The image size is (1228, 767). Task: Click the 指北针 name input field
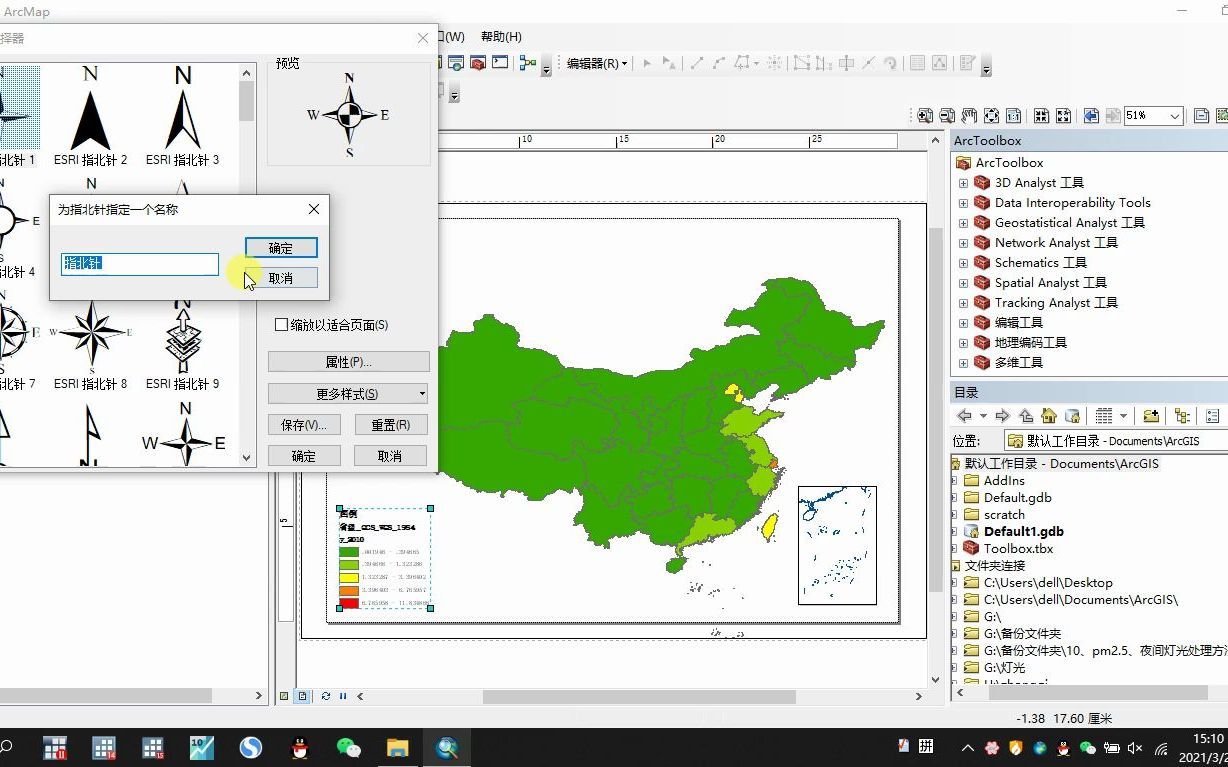click(139, 264)
